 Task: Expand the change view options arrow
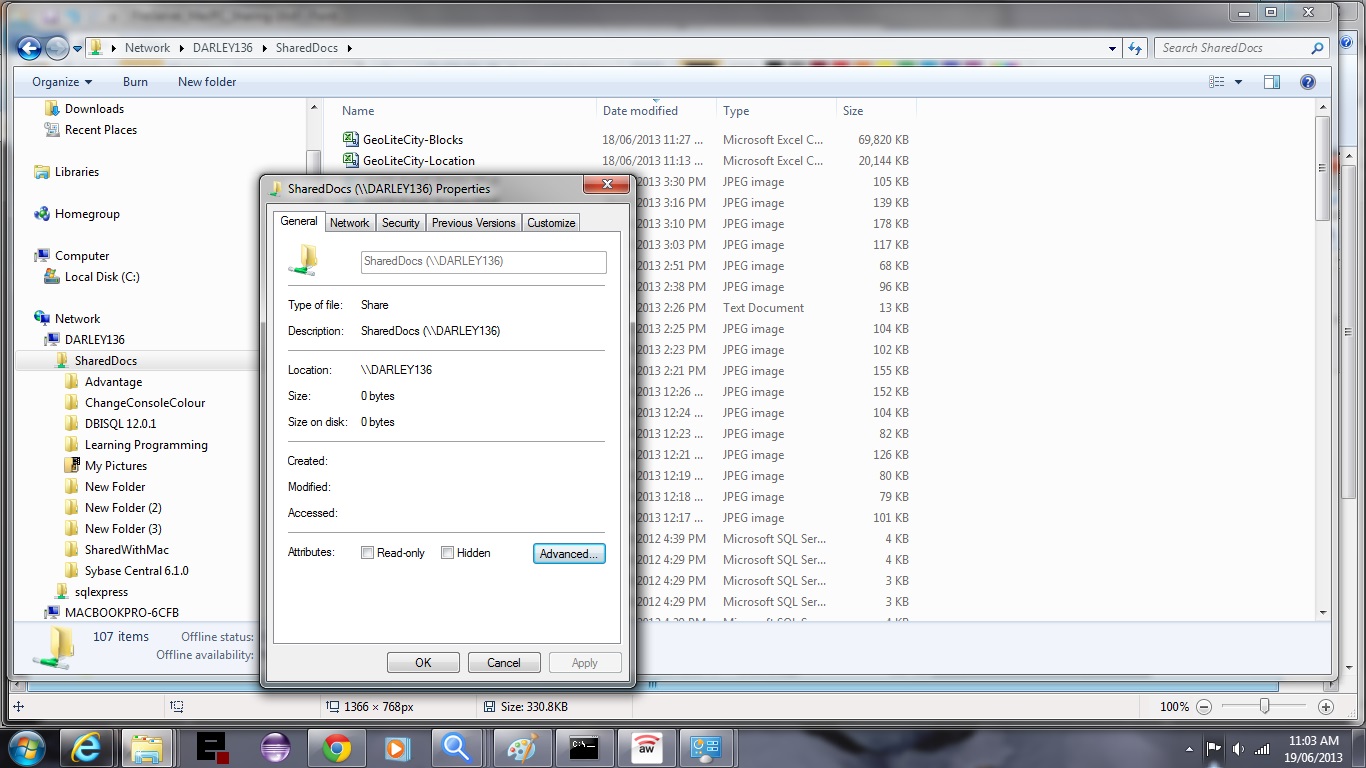click(x=1239, y=82)
